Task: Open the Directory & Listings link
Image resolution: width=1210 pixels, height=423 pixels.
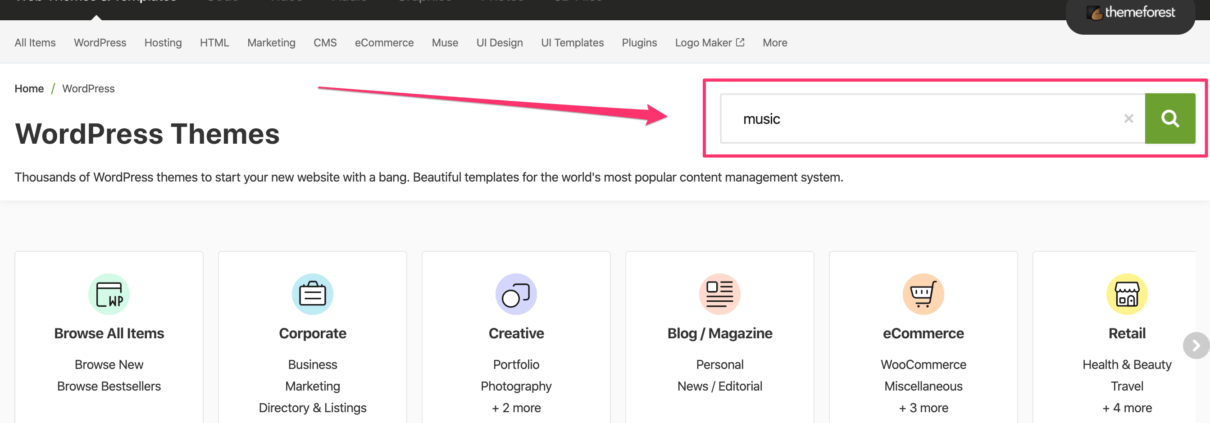Action: (313, 408)
